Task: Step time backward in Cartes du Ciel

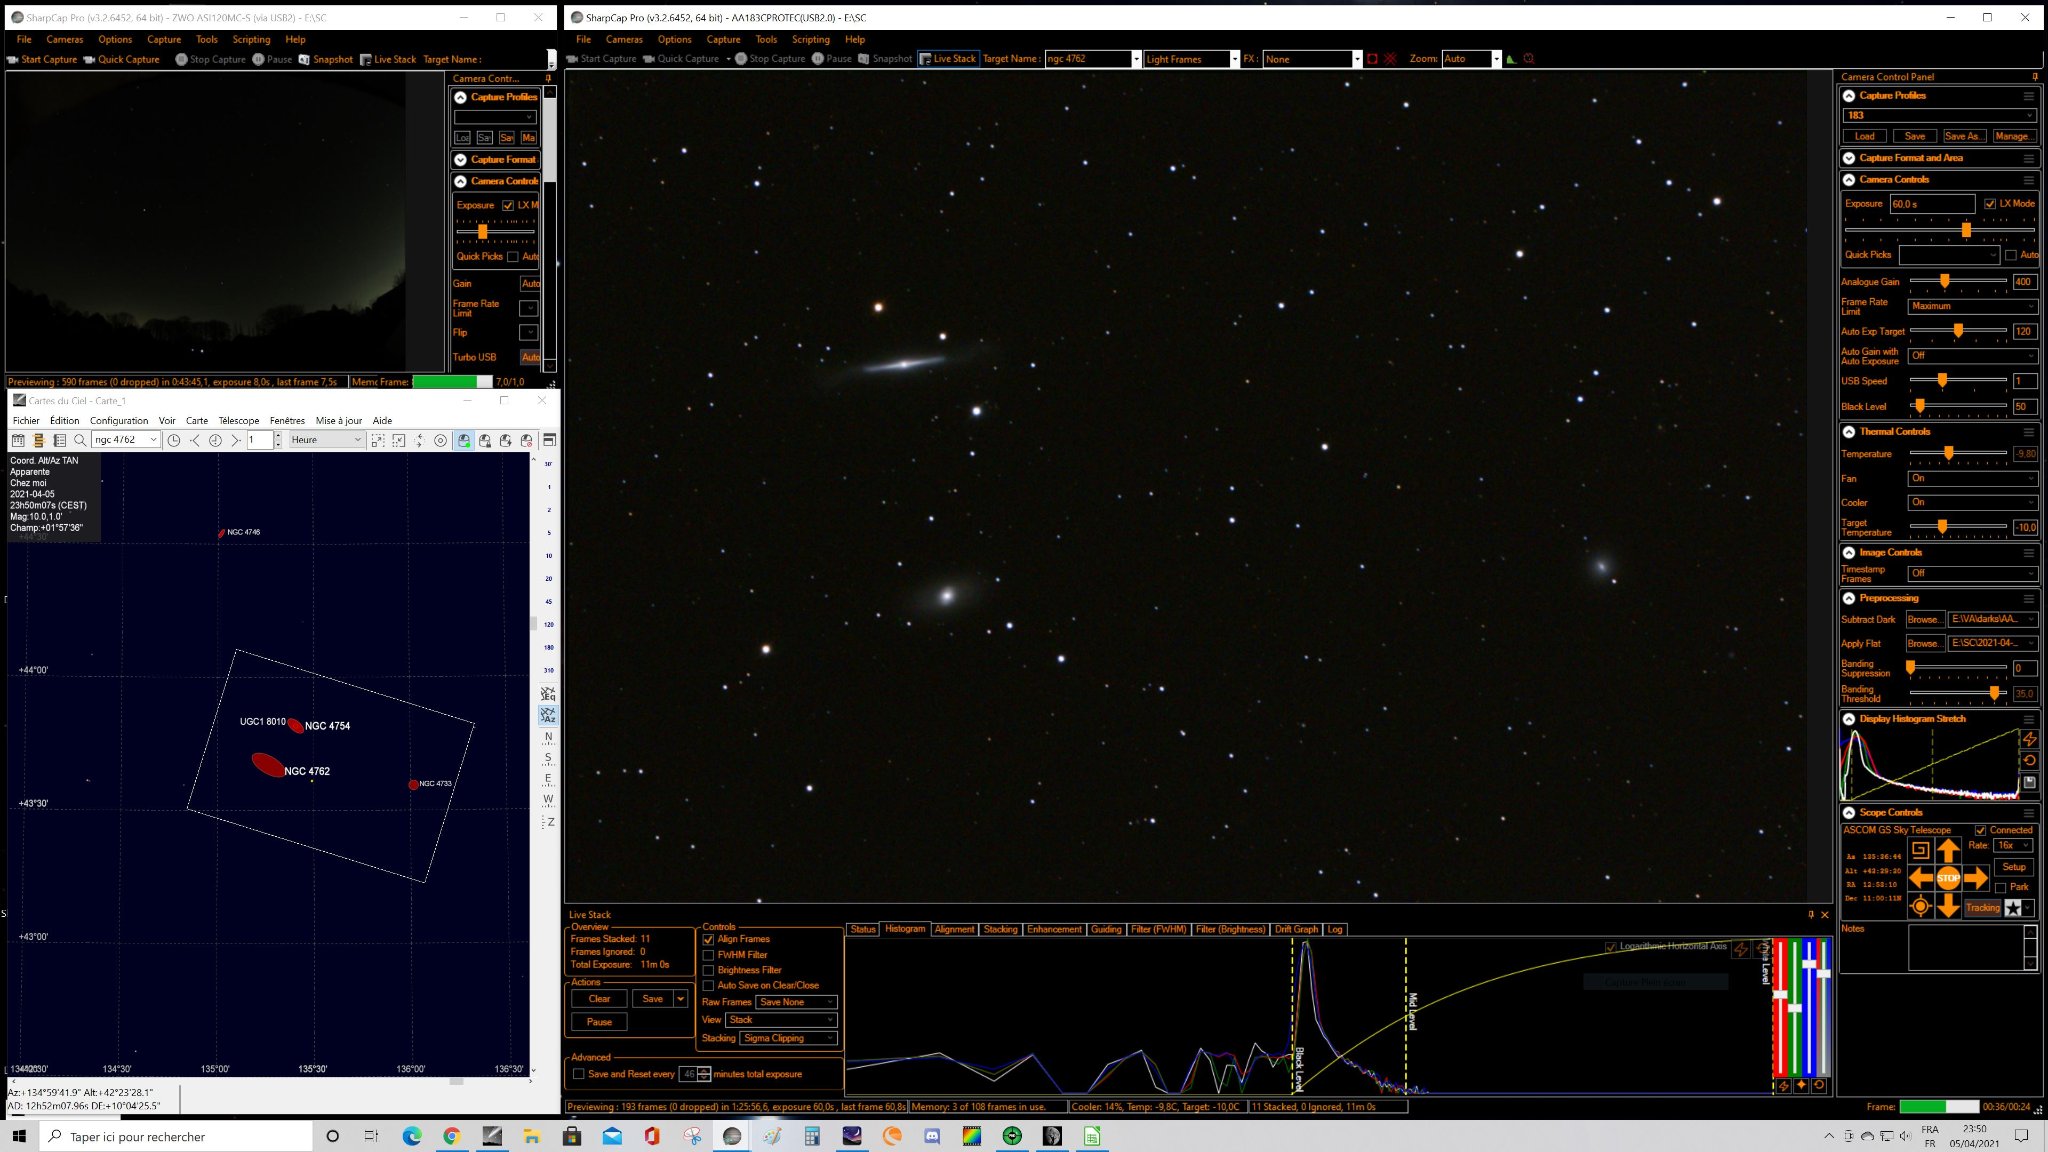Action: click(x=195, y=440)
